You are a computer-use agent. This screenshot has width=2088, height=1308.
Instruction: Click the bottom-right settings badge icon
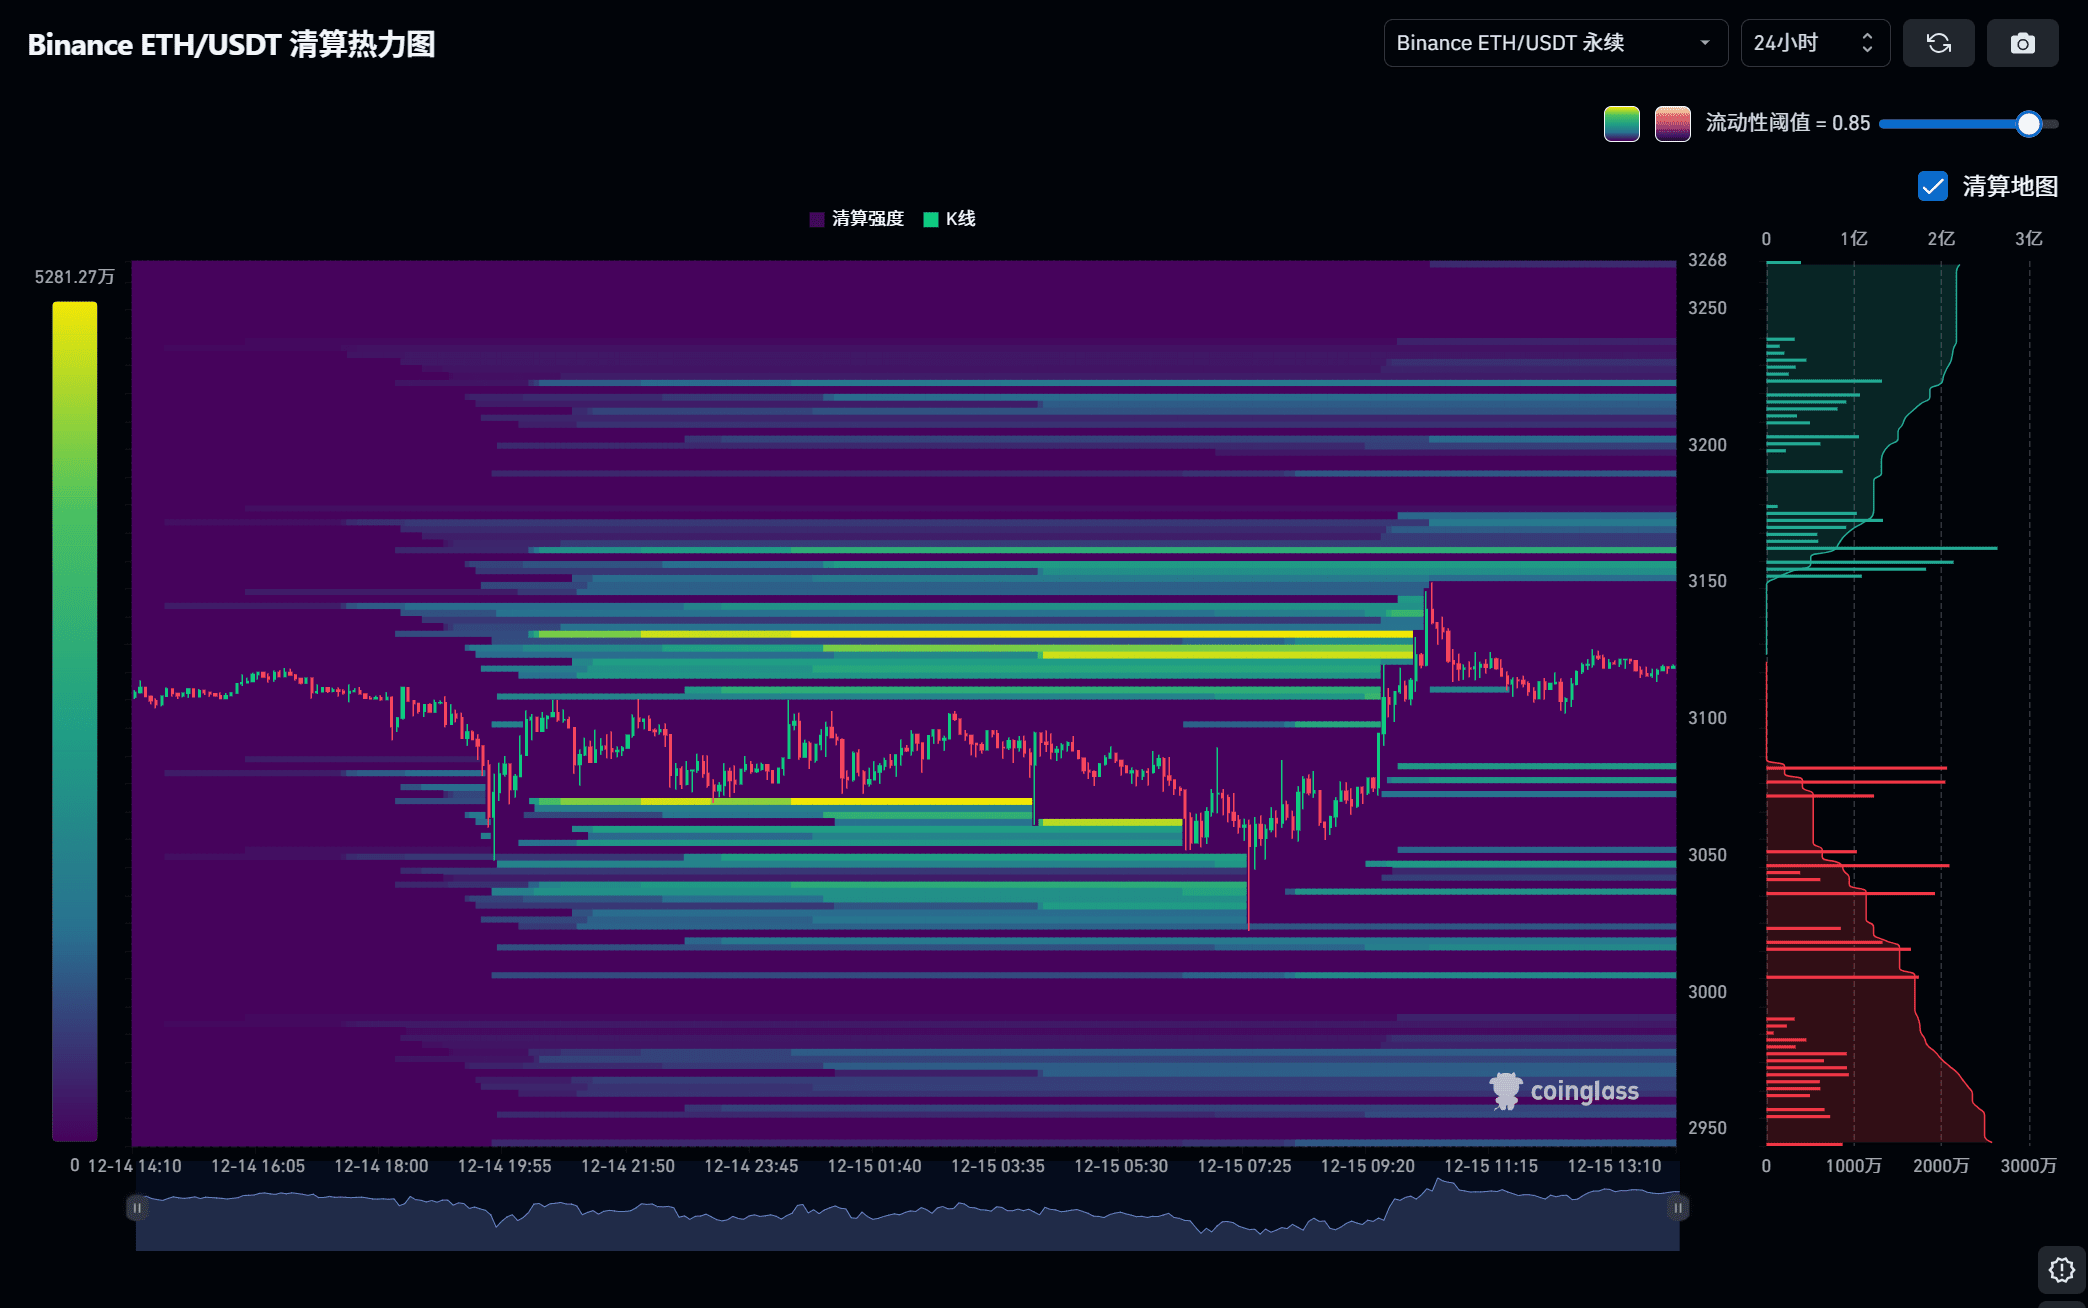pyautogui.click(x=2061, y=1270)
